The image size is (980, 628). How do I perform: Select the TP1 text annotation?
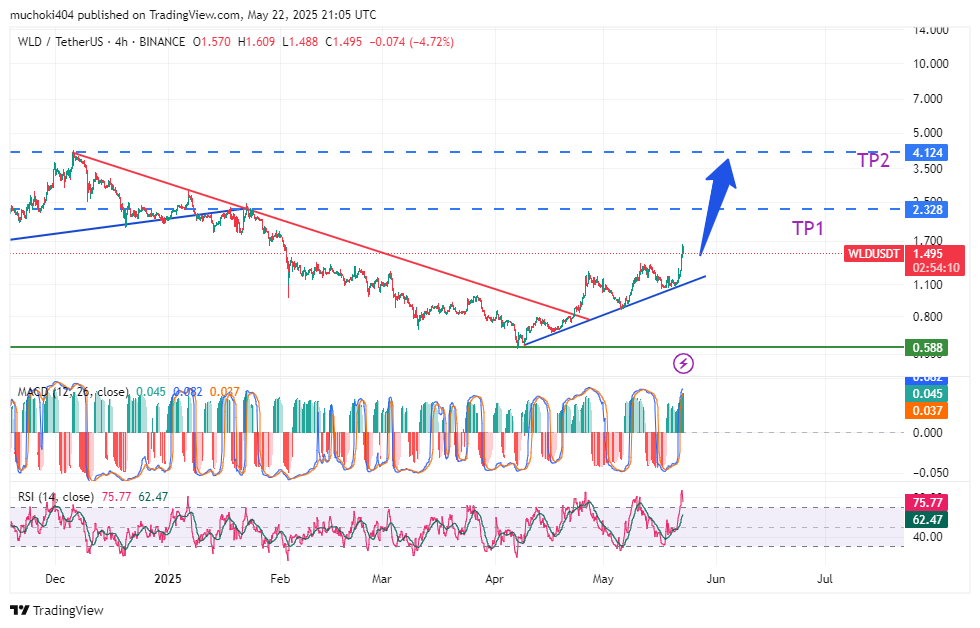pyautogui.click(x=808, y=229)
